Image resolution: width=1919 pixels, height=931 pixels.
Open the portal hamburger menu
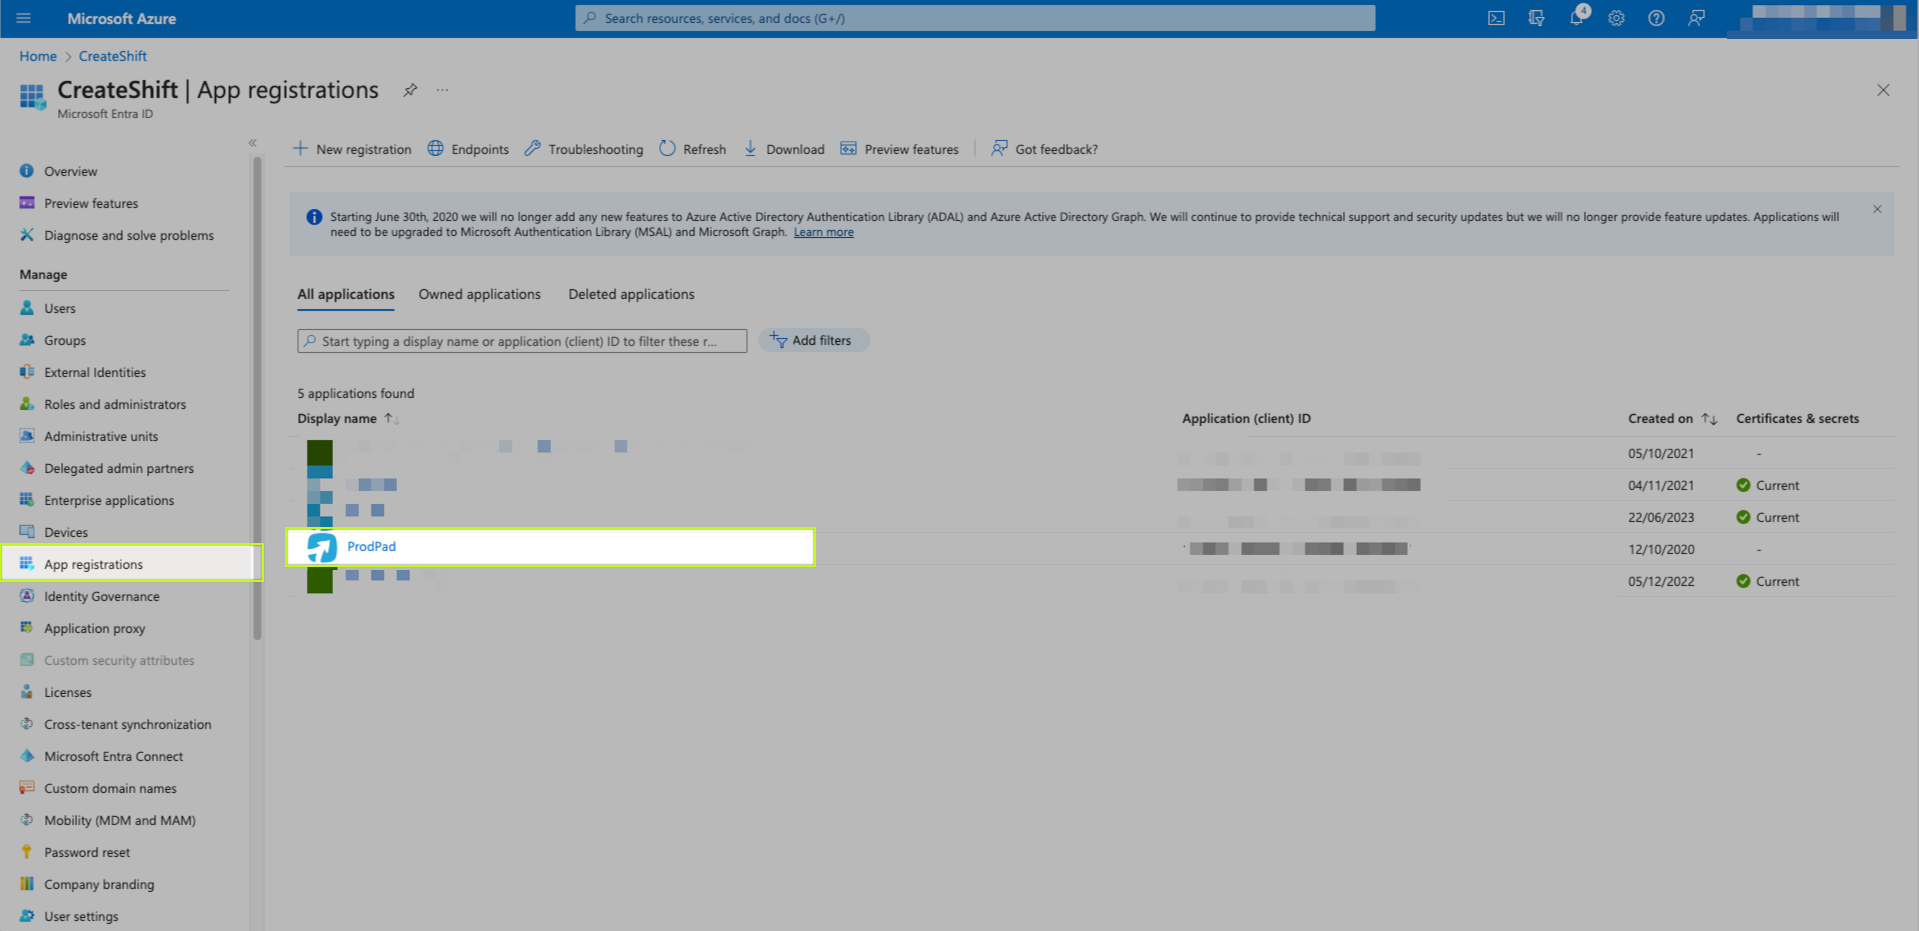click(x=24, y=18)
